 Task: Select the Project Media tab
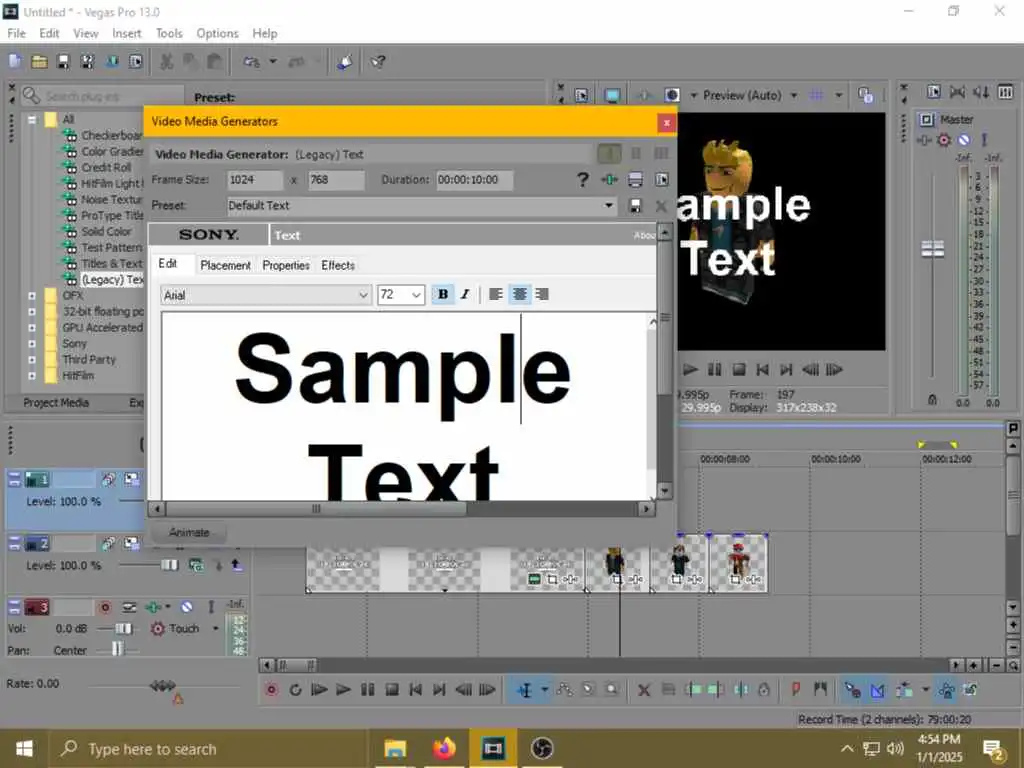56,403
